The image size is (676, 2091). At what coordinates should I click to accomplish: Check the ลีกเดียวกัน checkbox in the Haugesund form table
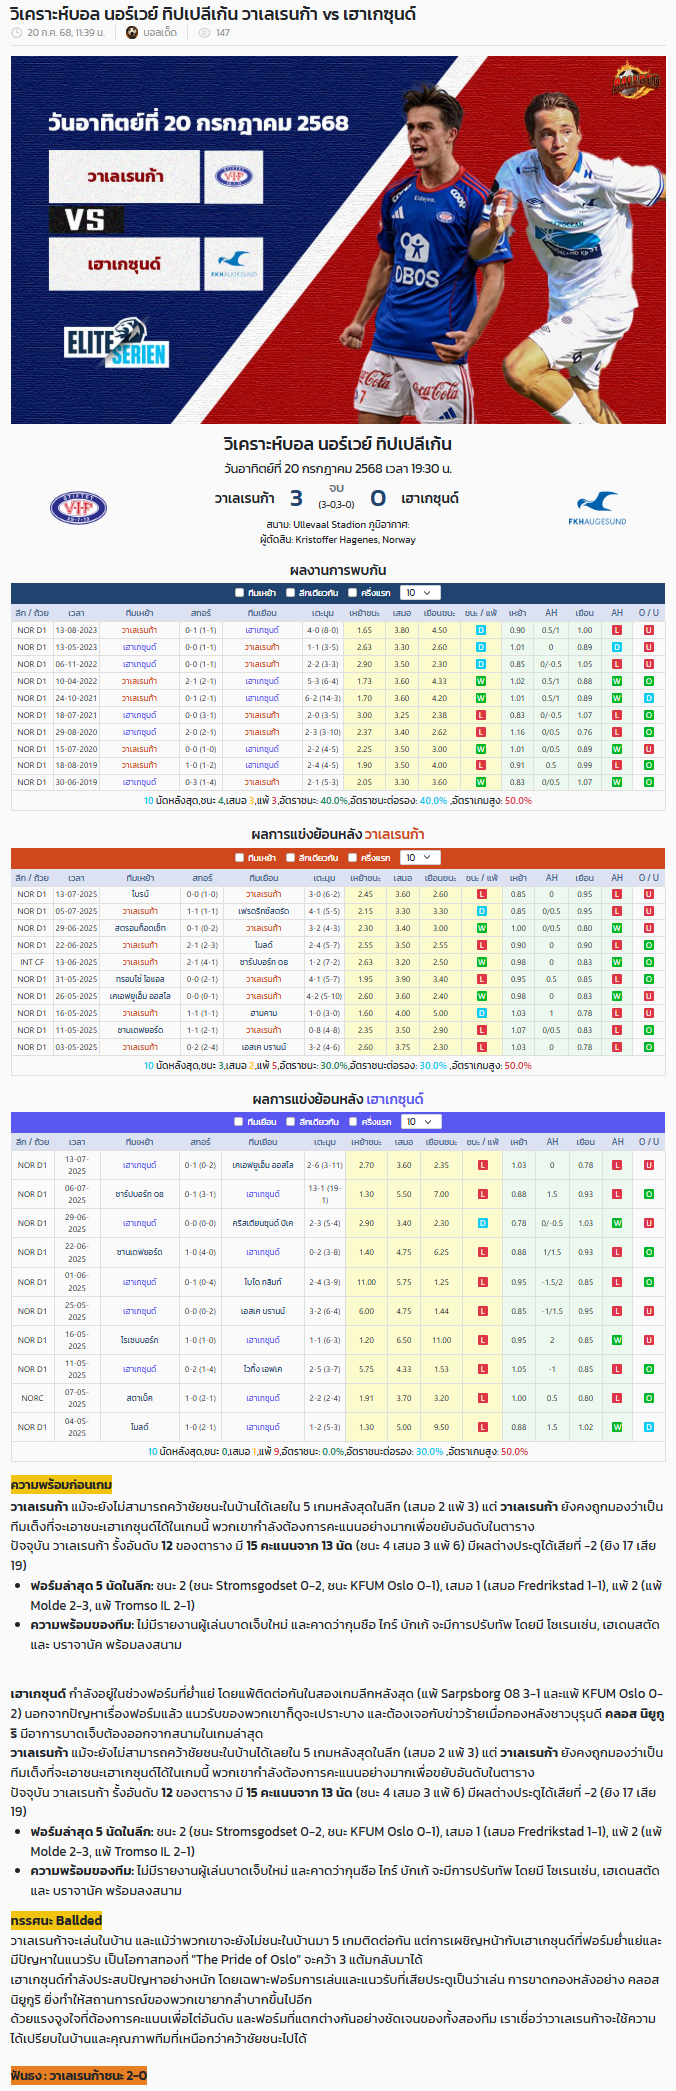[291, 1122]
